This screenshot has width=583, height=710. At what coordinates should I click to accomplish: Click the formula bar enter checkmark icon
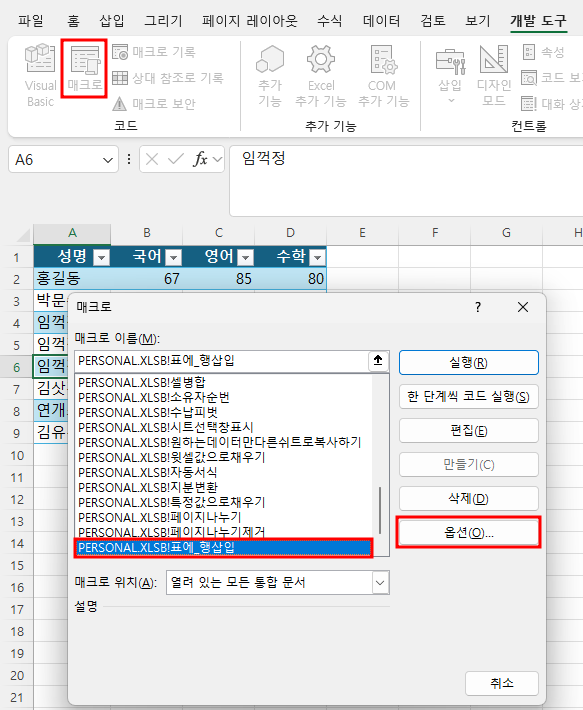click(176, 159)
